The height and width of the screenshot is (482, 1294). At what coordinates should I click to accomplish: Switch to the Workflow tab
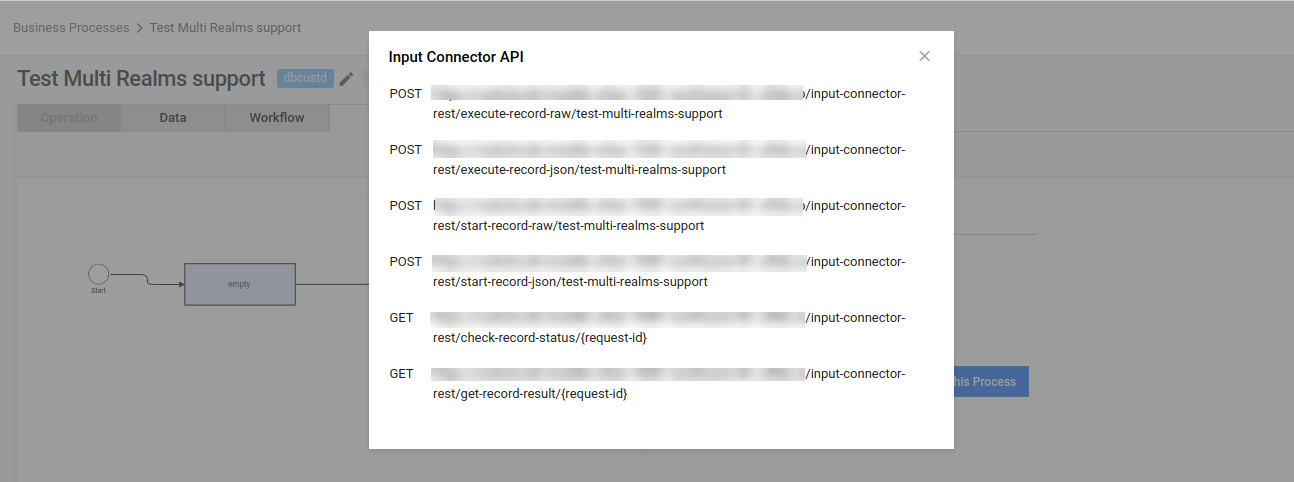click(277, 118)
